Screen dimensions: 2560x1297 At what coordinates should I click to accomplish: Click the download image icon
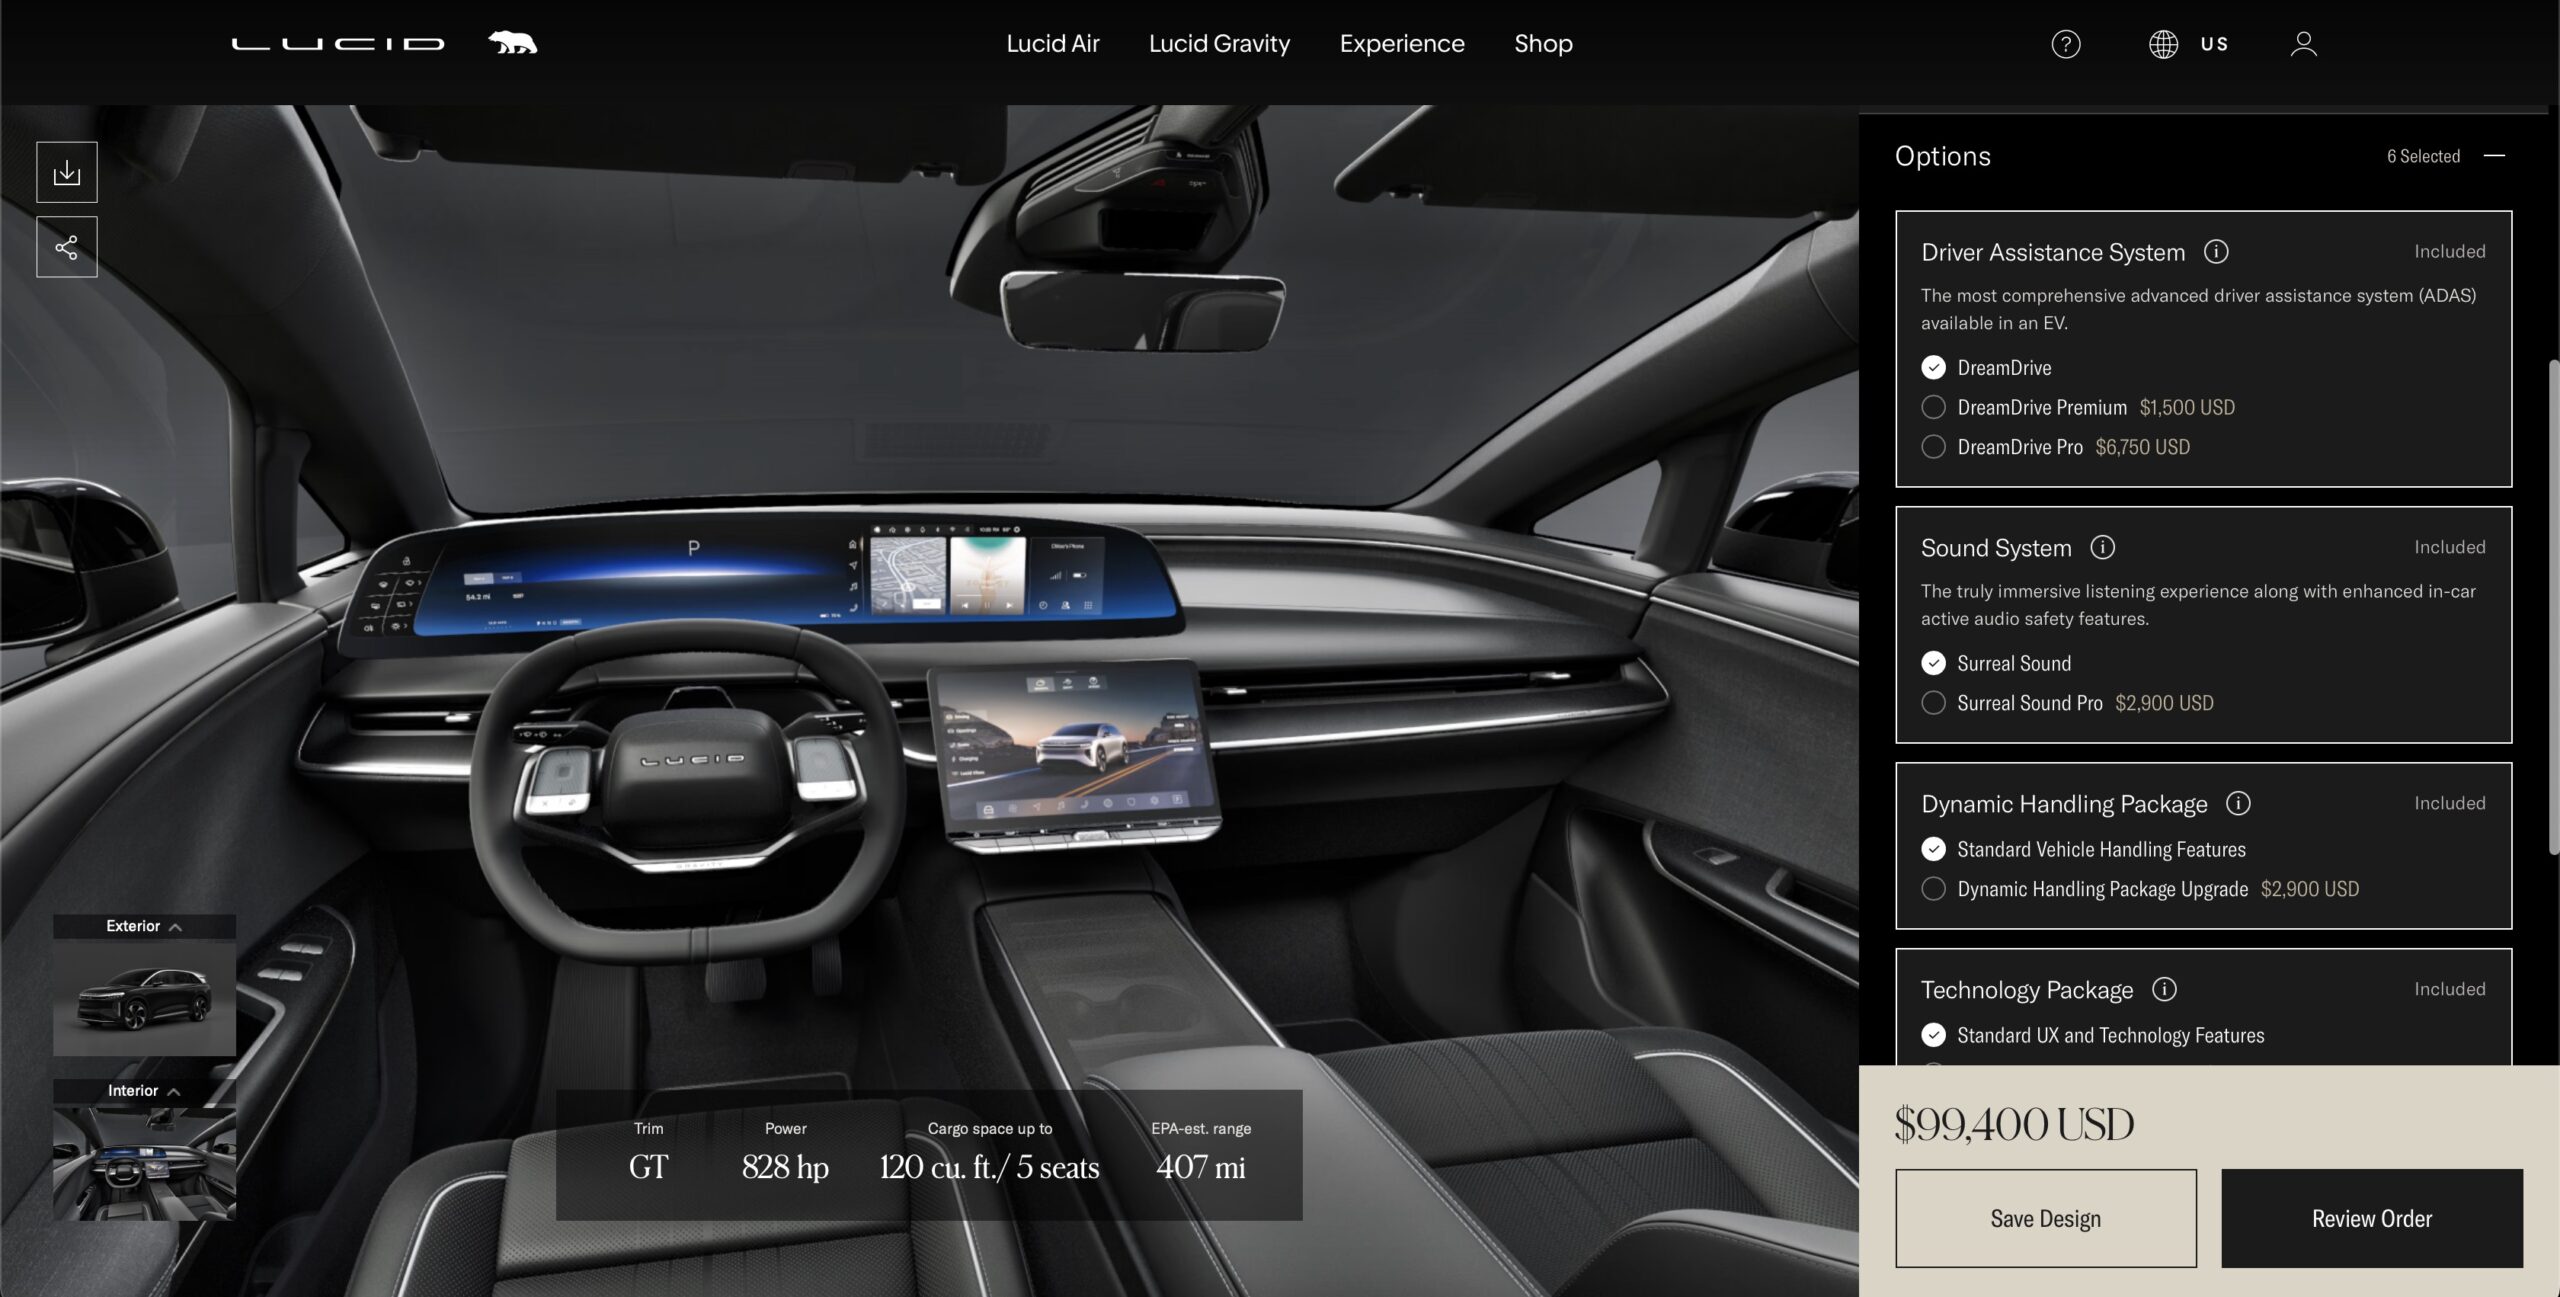[67, 172]
